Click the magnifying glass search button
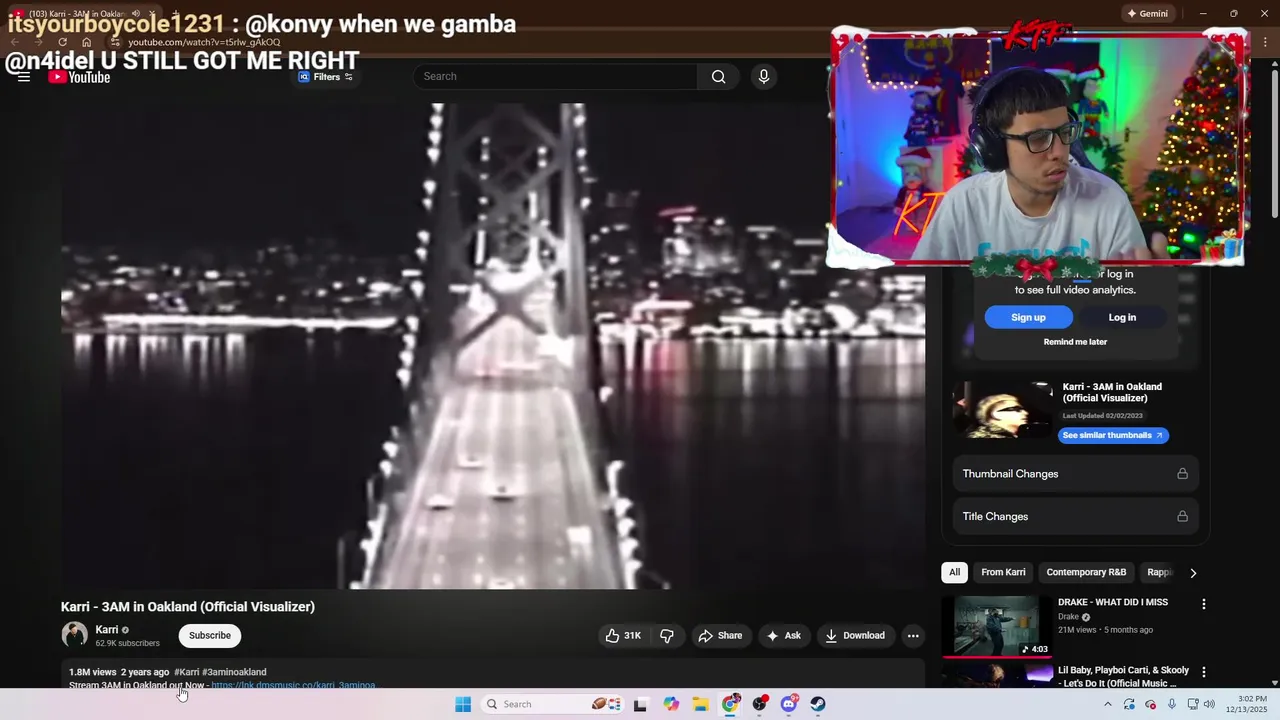 pos(718,76)
